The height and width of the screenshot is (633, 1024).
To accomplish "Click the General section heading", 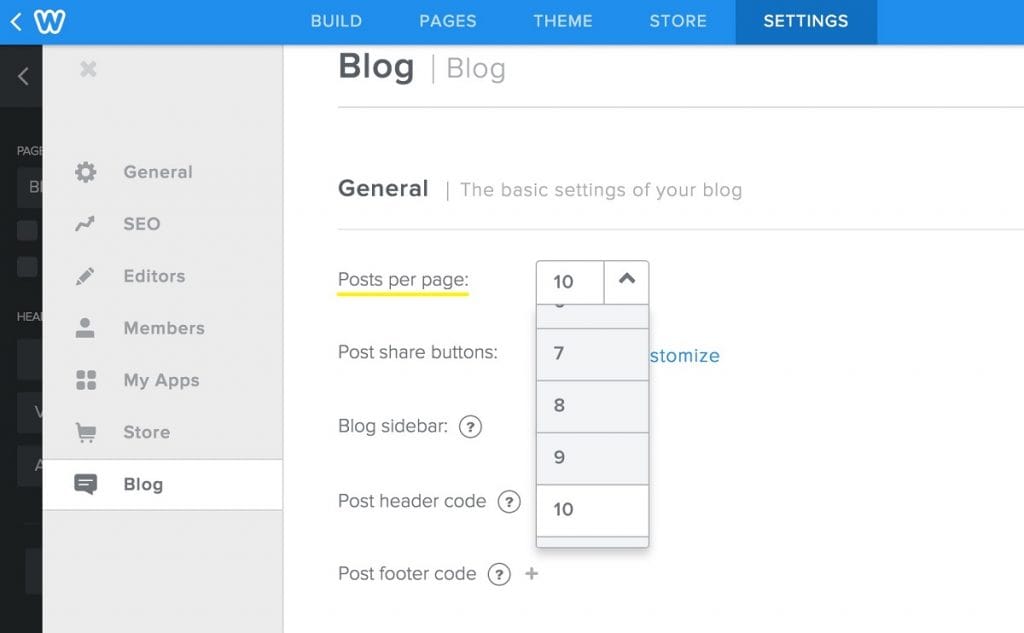I will point(383,189).
